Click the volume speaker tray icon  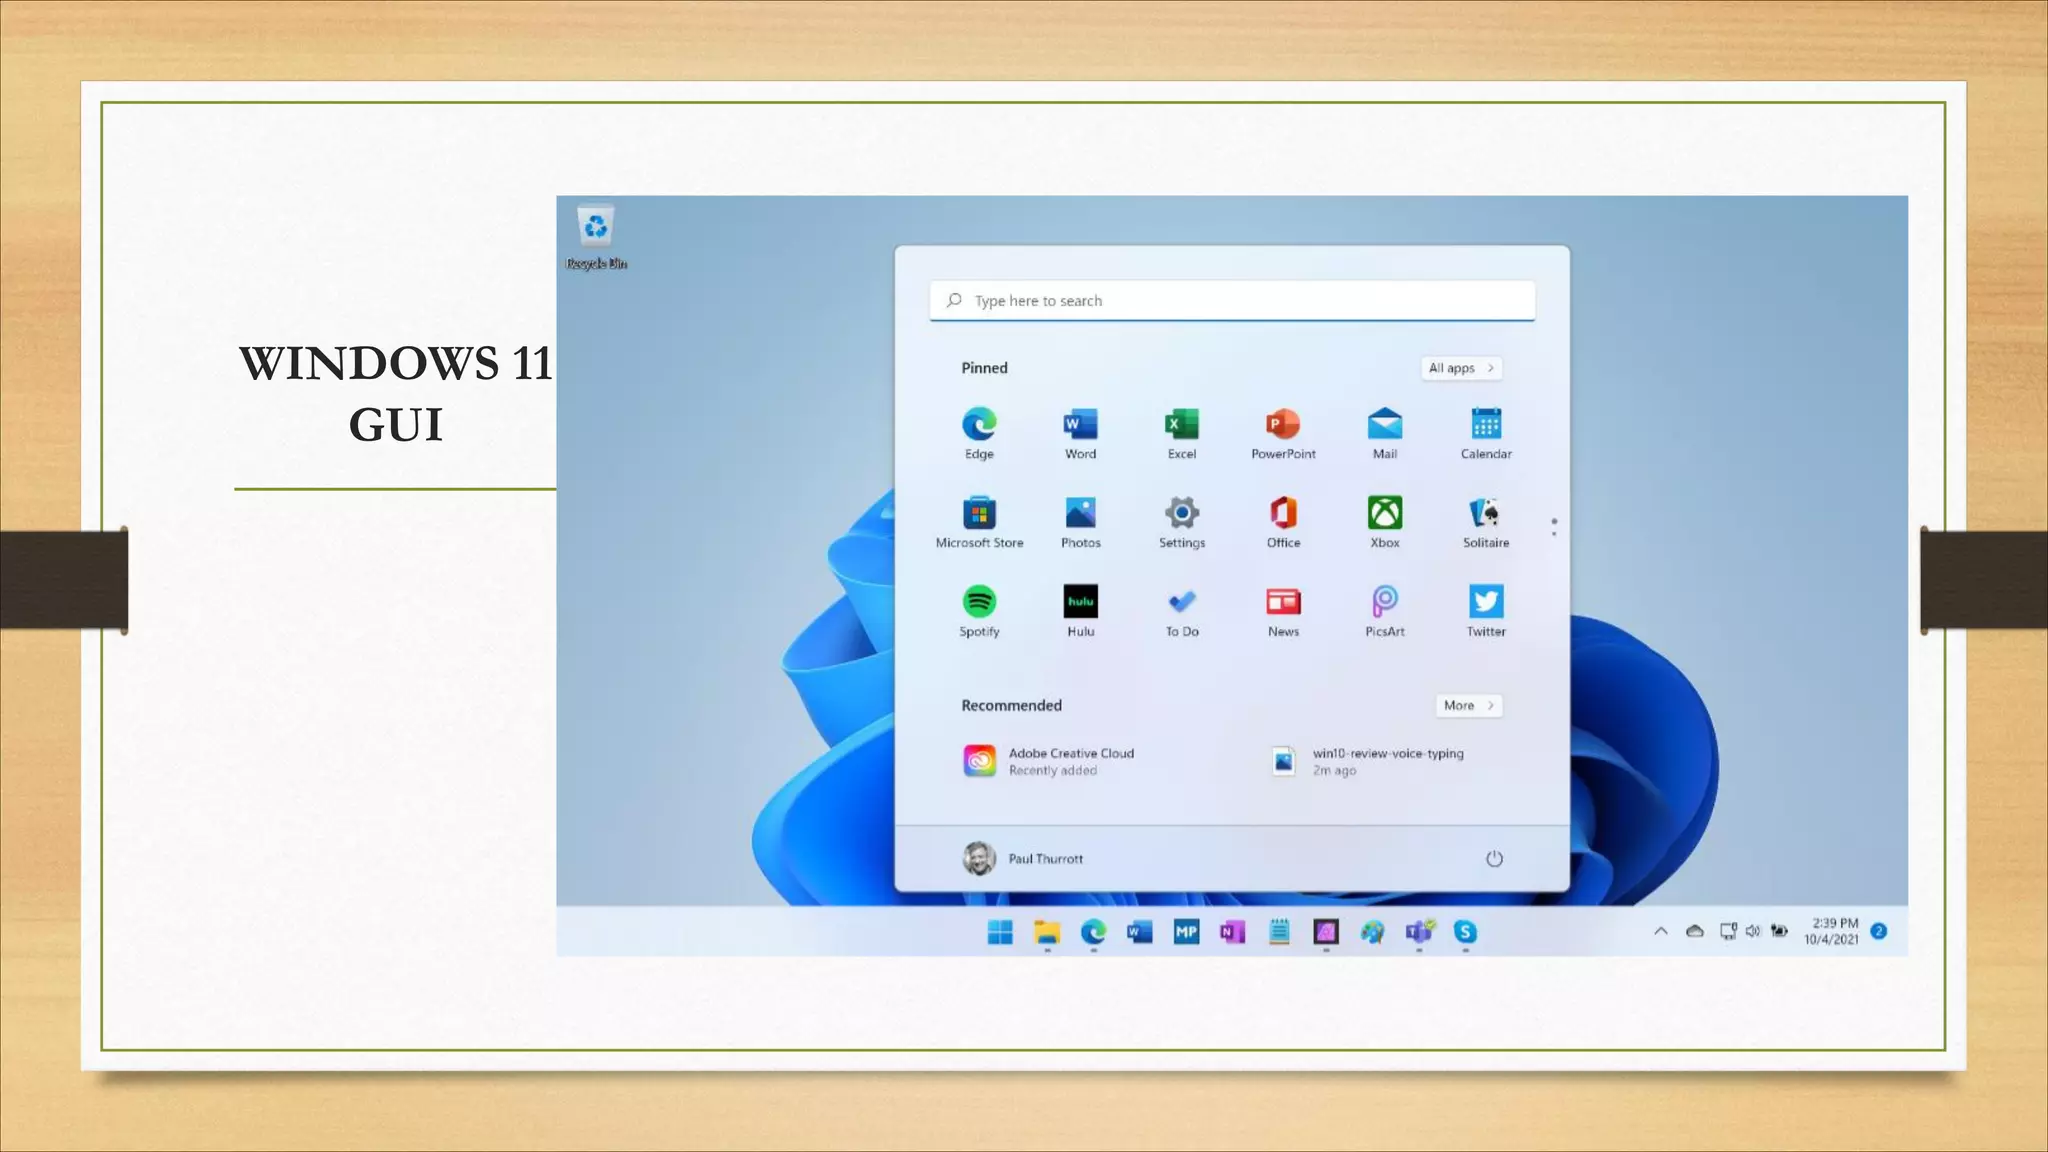1753,931
